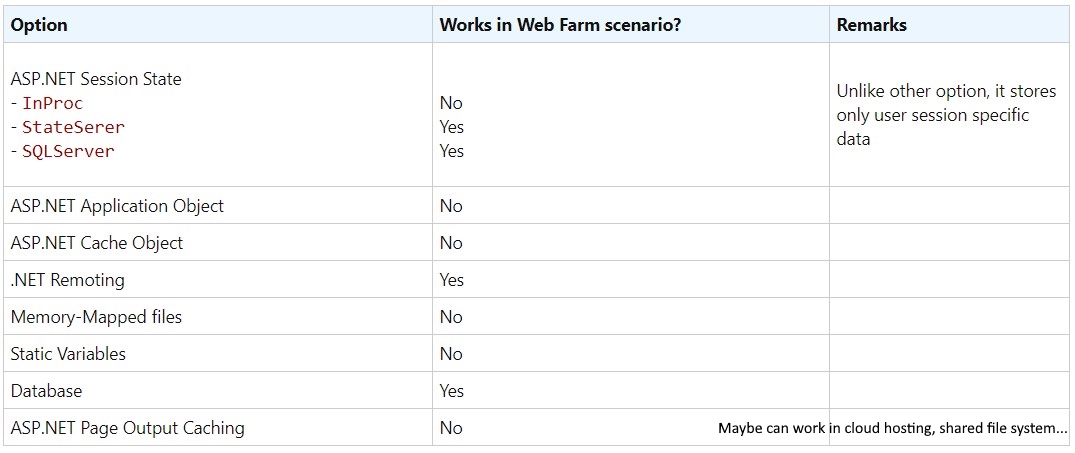The height and width of the screenshot is (453, 1075).
Task: Select the "ASP.NET Cache Object" cell
Action: tap(97, 243)
